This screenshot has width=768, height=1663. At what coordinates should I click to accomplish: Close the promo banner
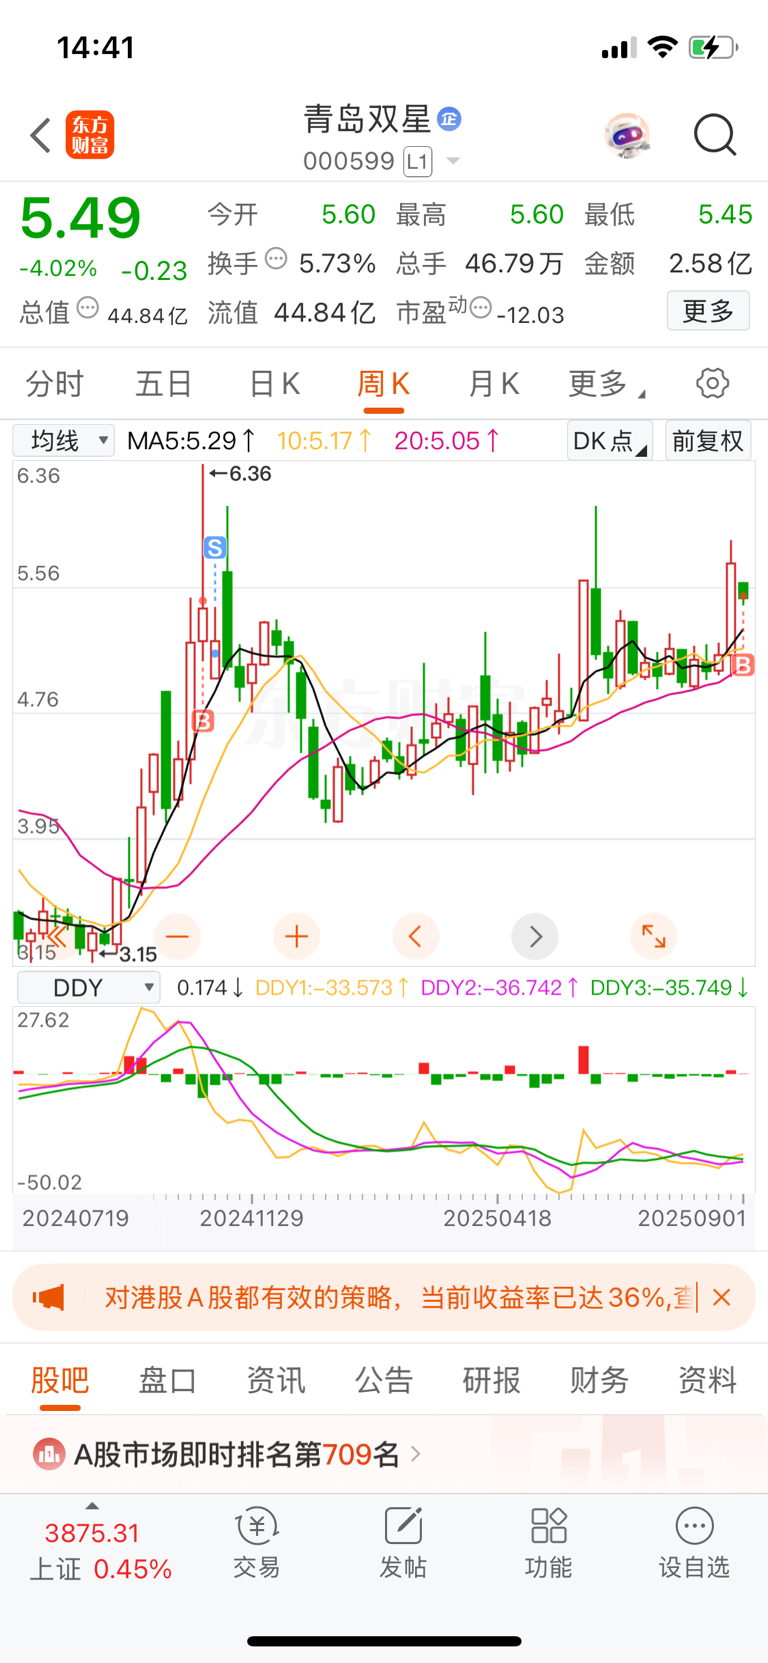tap(722, 1297)
